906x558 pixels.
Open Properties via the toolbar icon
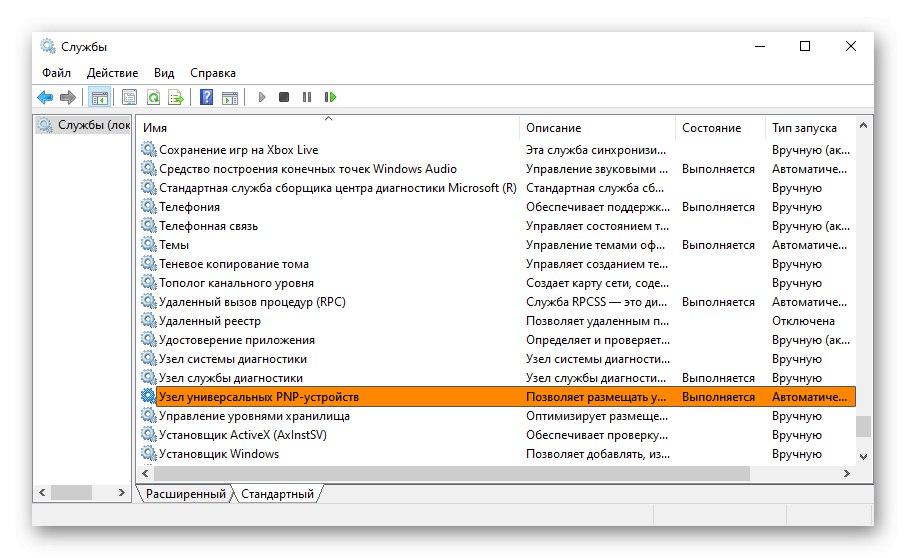click(129, 97)
